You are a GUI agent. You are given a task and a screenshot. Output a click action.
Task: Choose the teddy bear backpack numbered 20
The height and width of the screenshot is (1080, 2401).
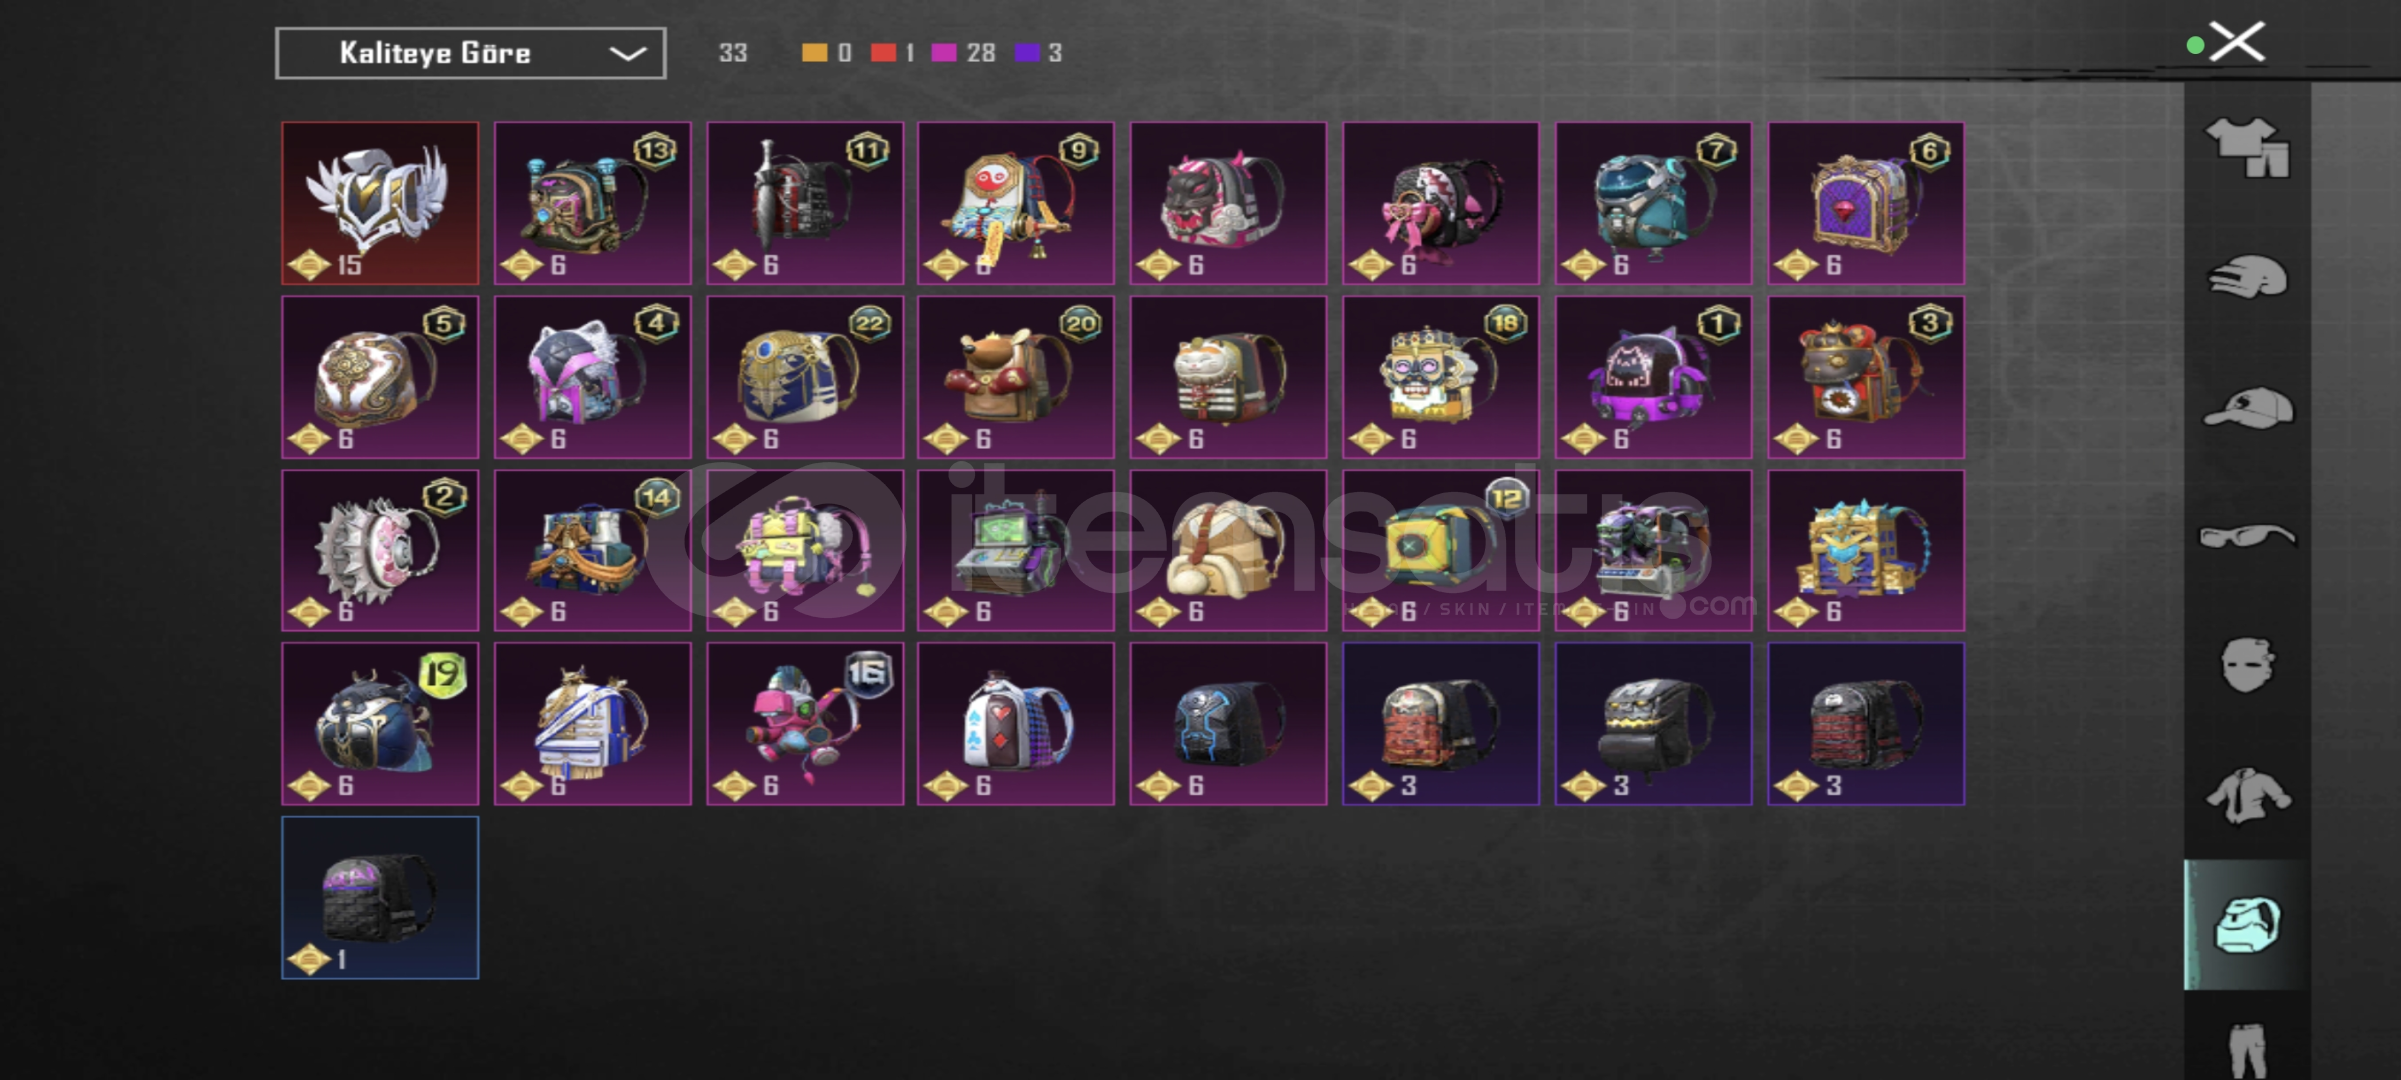1016,377
